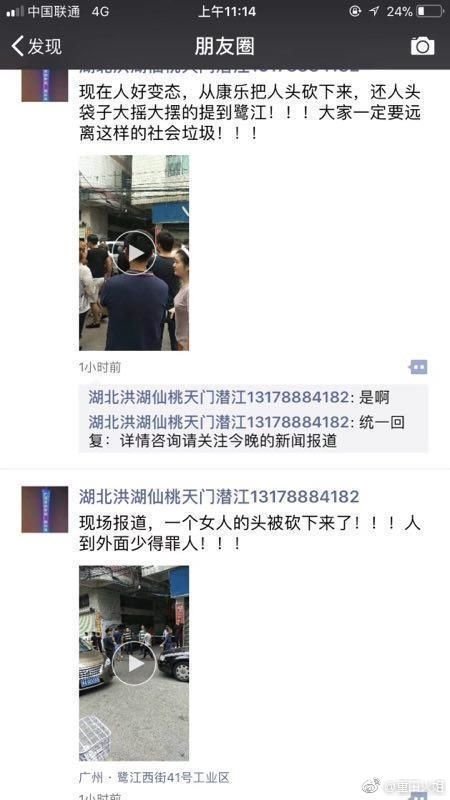The image size is (450, 800).
Task: Open location 广州·鹭江西街41号工业区
Action: coord(155,778)
